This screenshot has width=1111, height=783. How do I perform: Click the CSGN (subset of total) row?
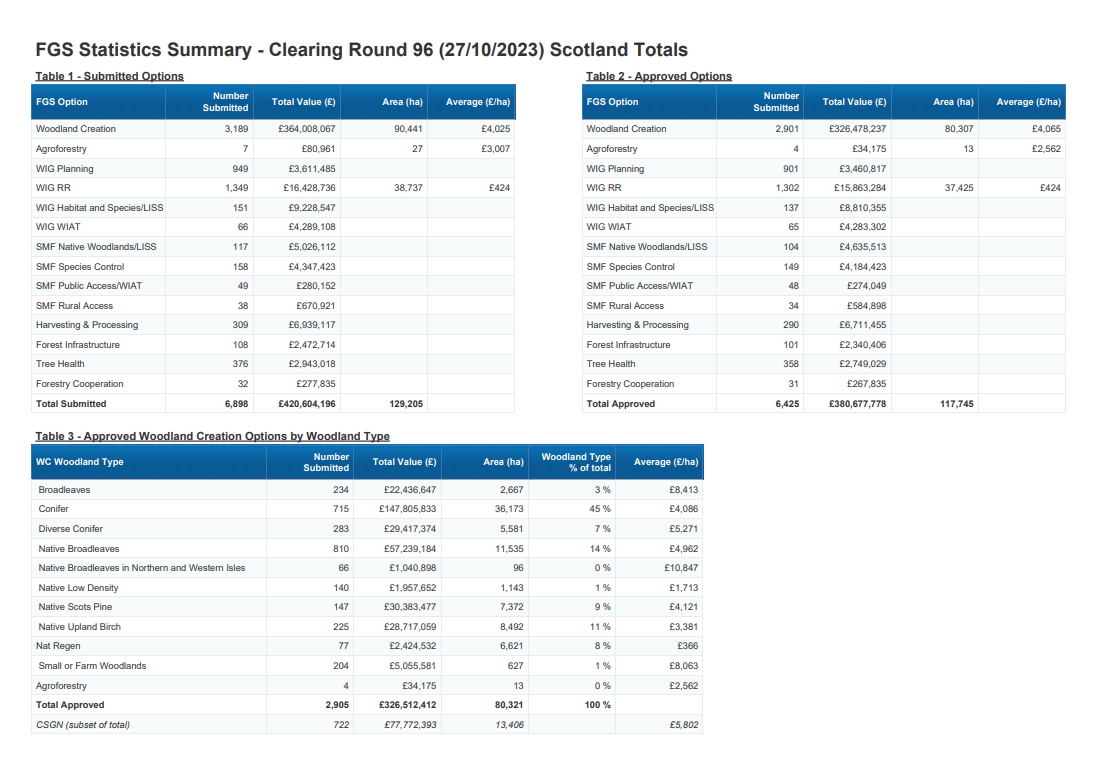click(83, 724)
